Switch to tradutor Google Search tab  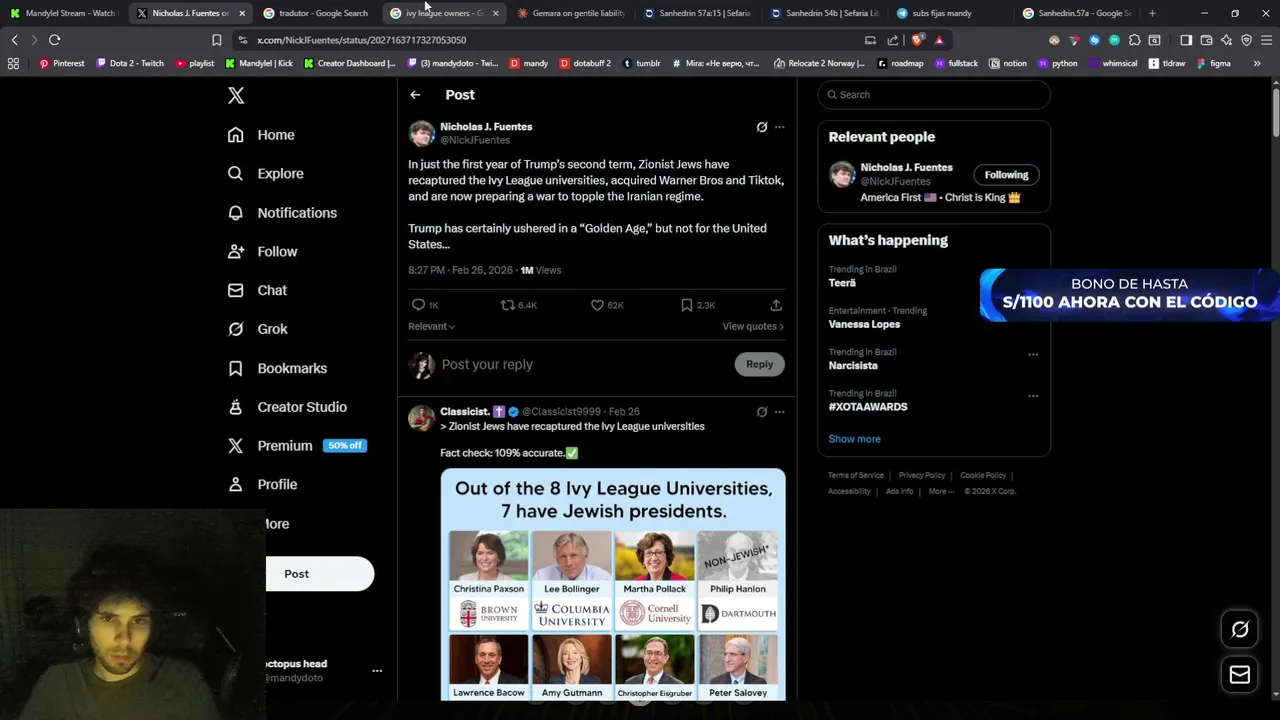click(x=316, y=13)
